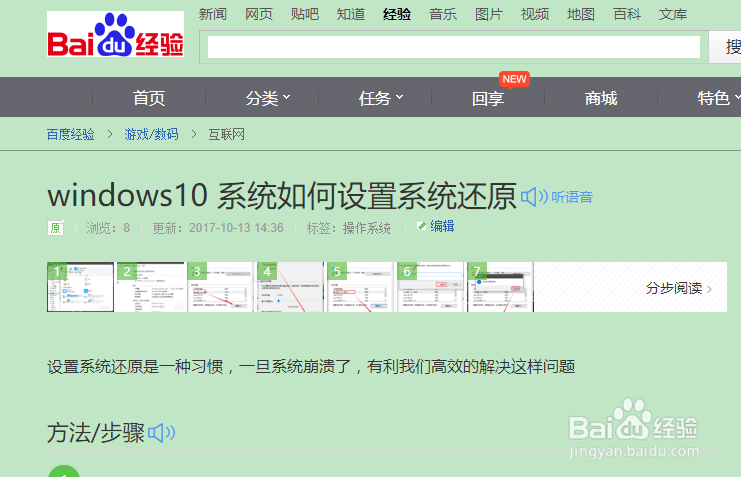Go to 贴吧 from the top bar
This screenshot has height=477, width=741.
click(304, 14)
